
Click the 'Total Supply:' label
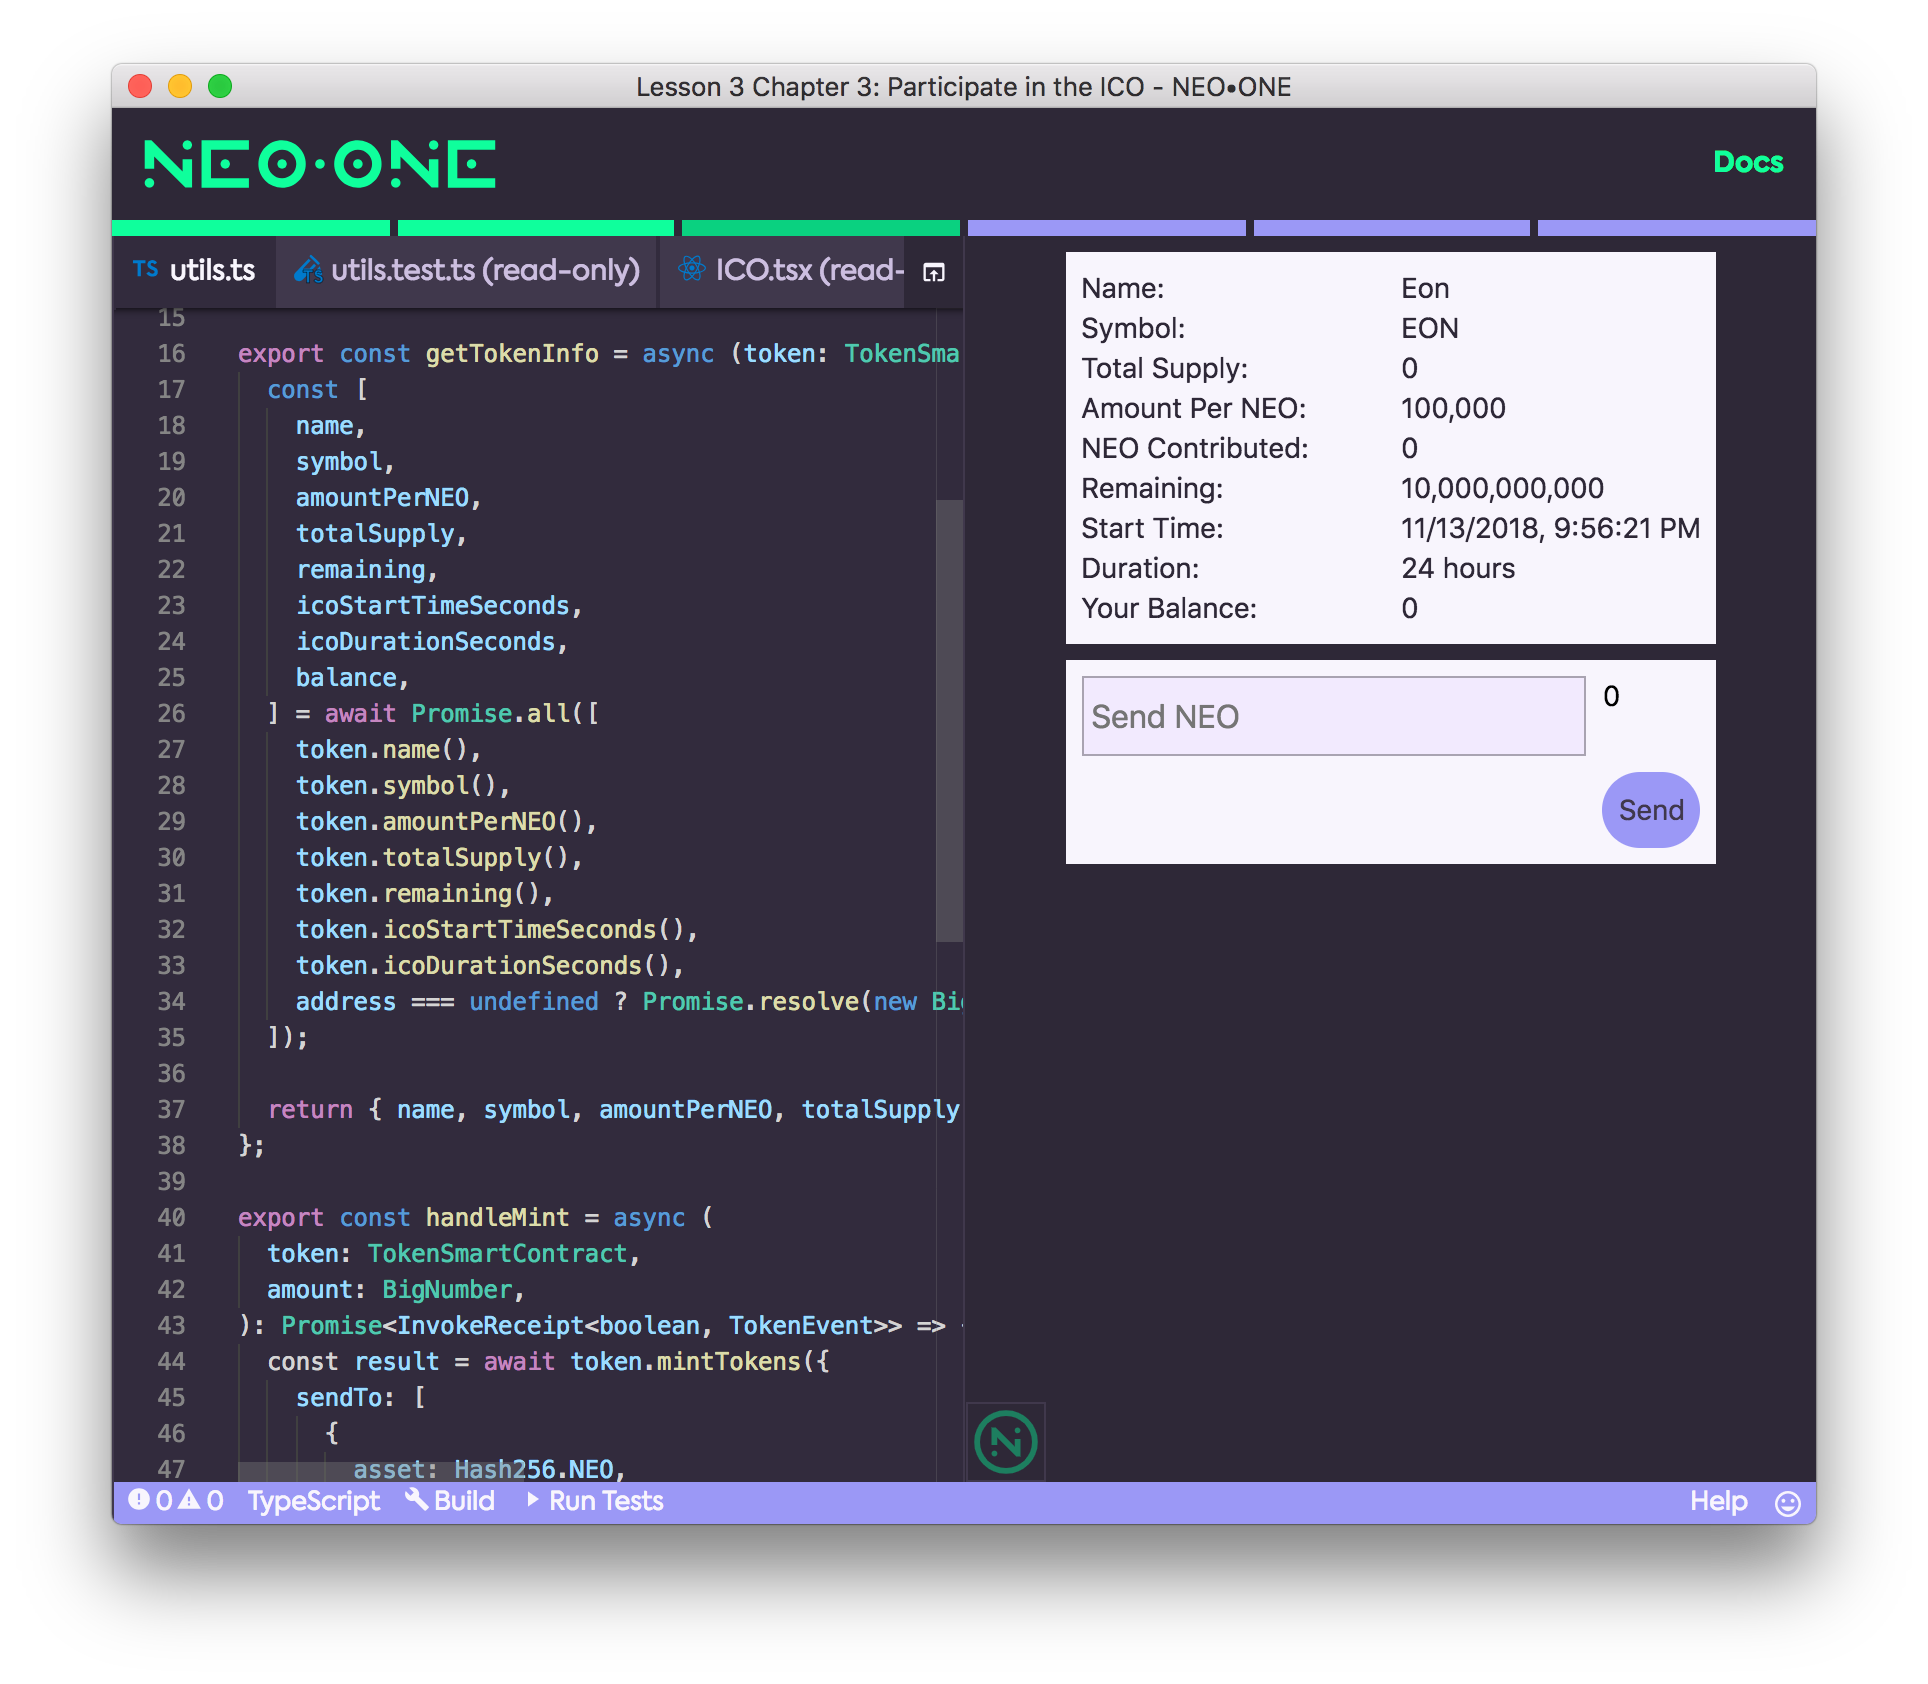1164,368
